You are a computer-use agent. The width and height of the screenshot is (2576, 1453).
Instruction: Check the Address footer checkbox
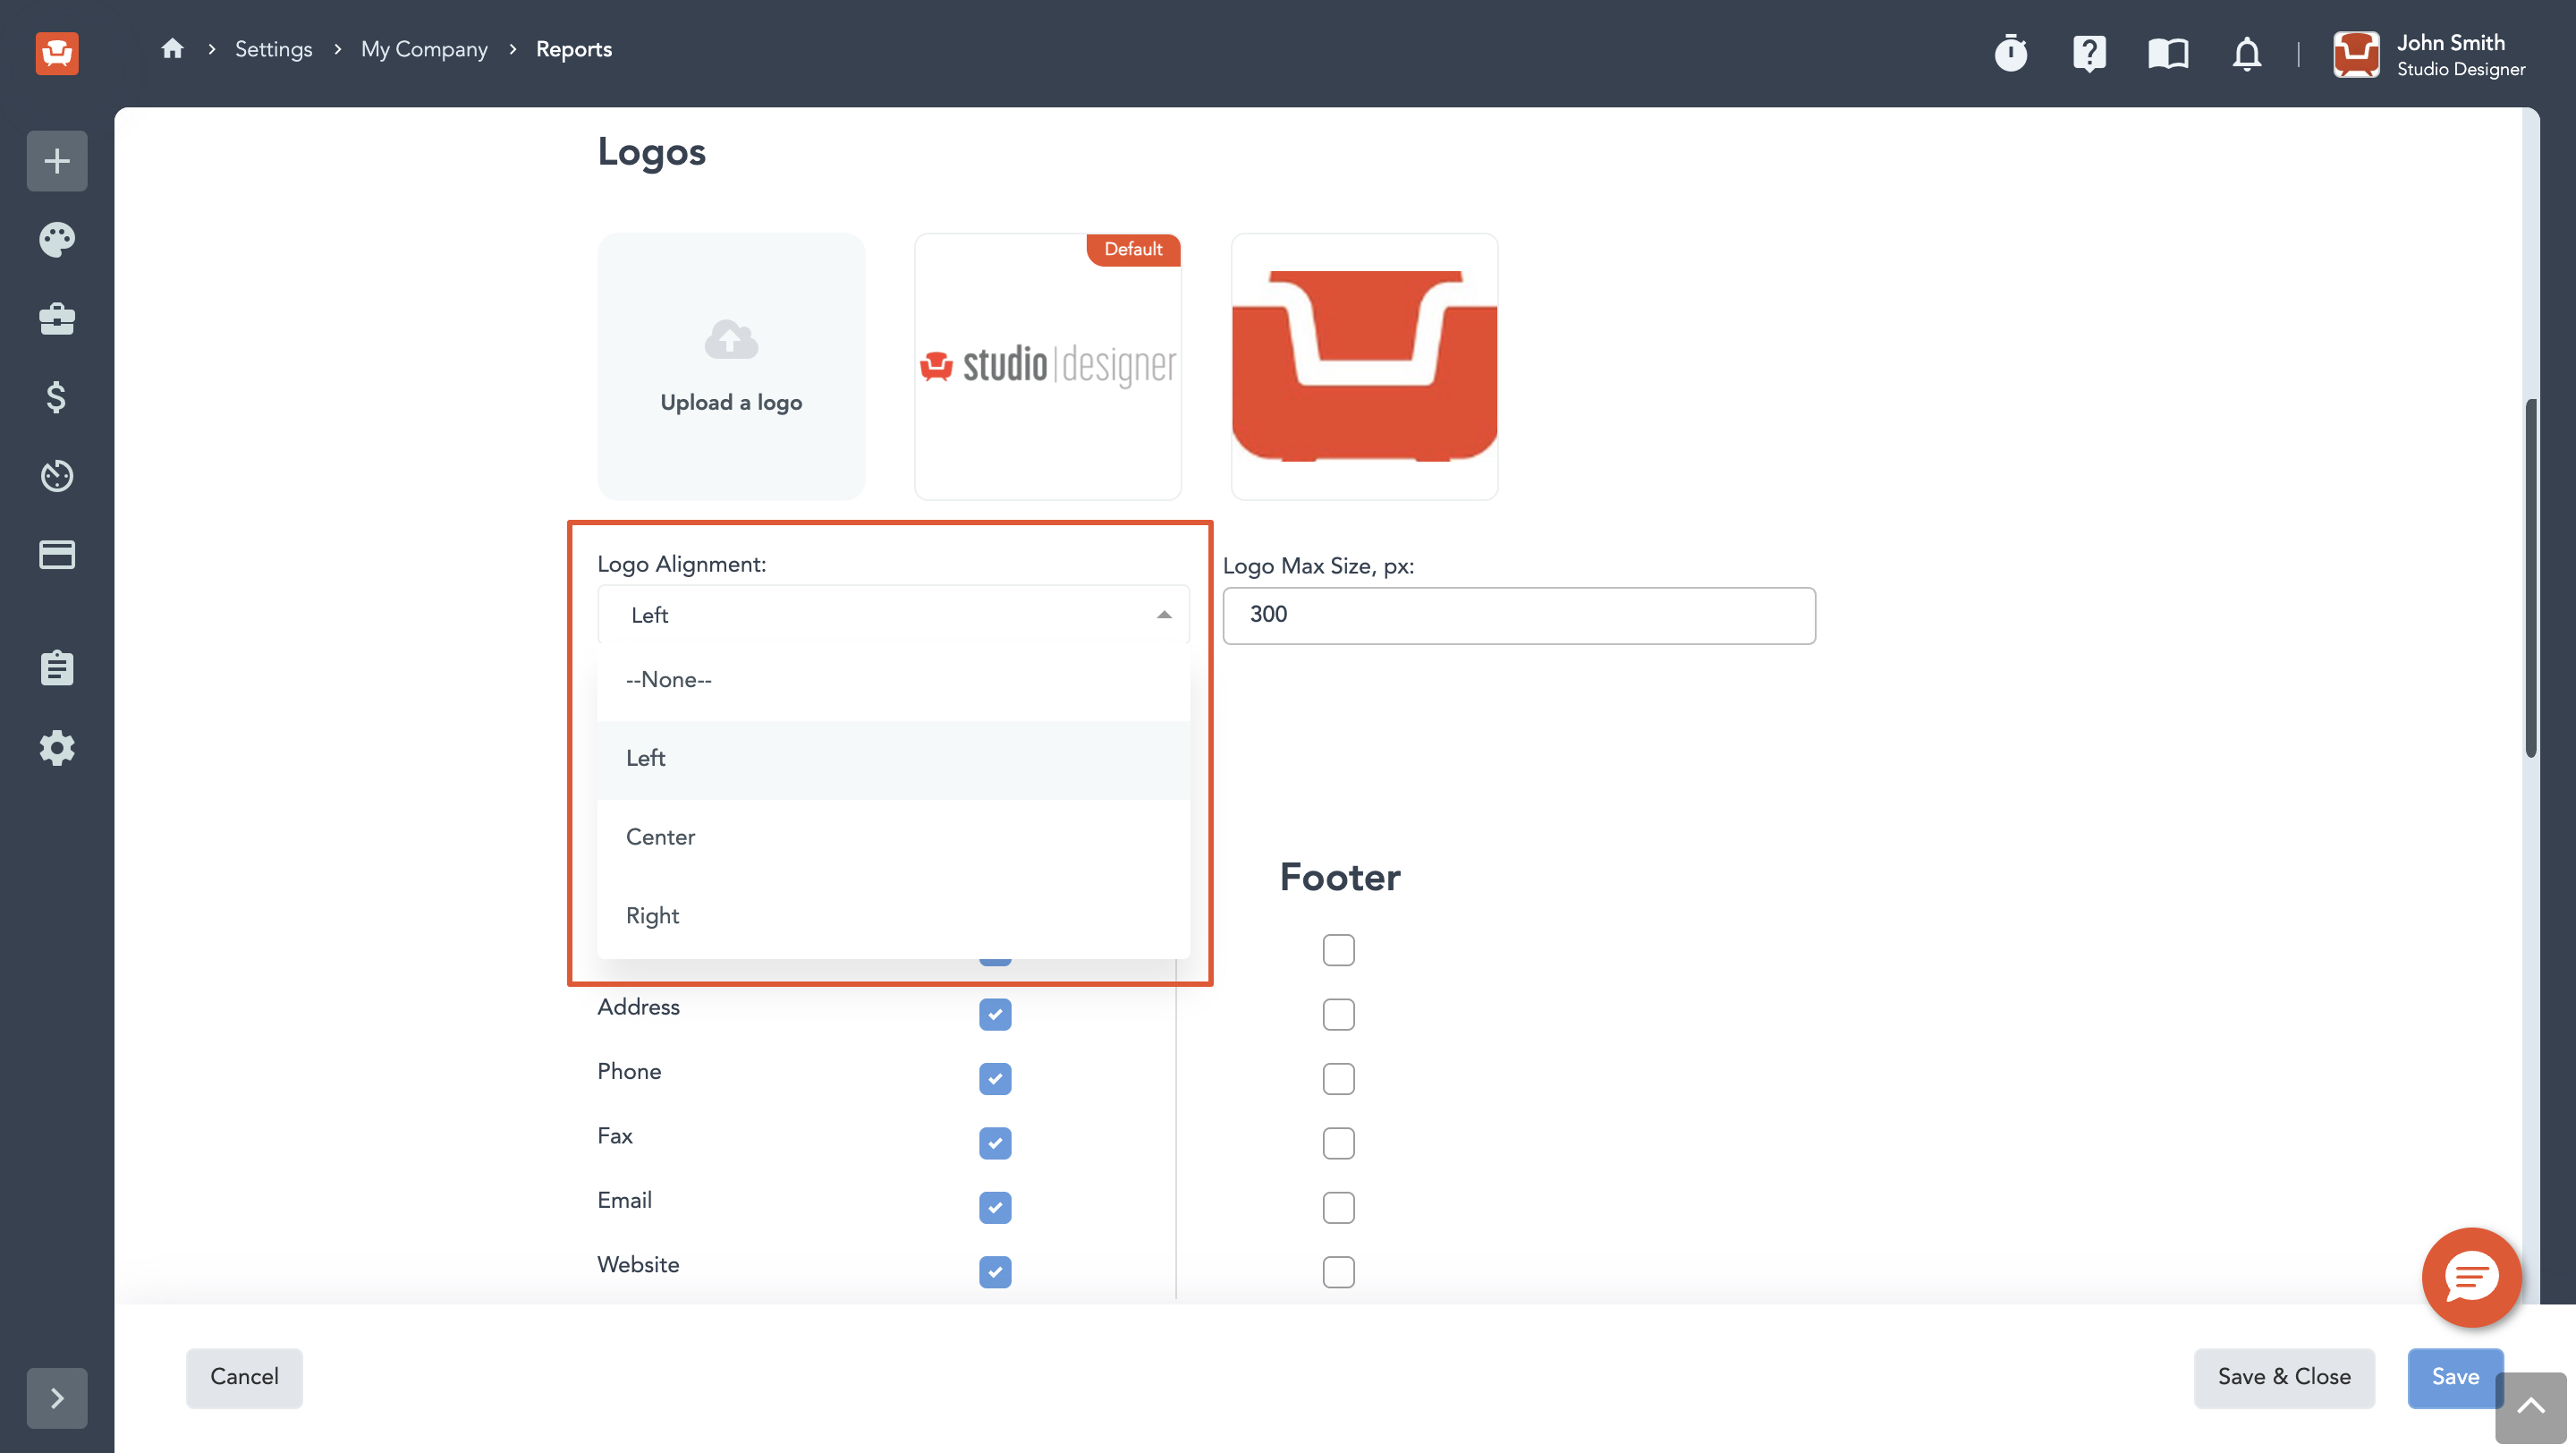[x=1338, y=1014]
